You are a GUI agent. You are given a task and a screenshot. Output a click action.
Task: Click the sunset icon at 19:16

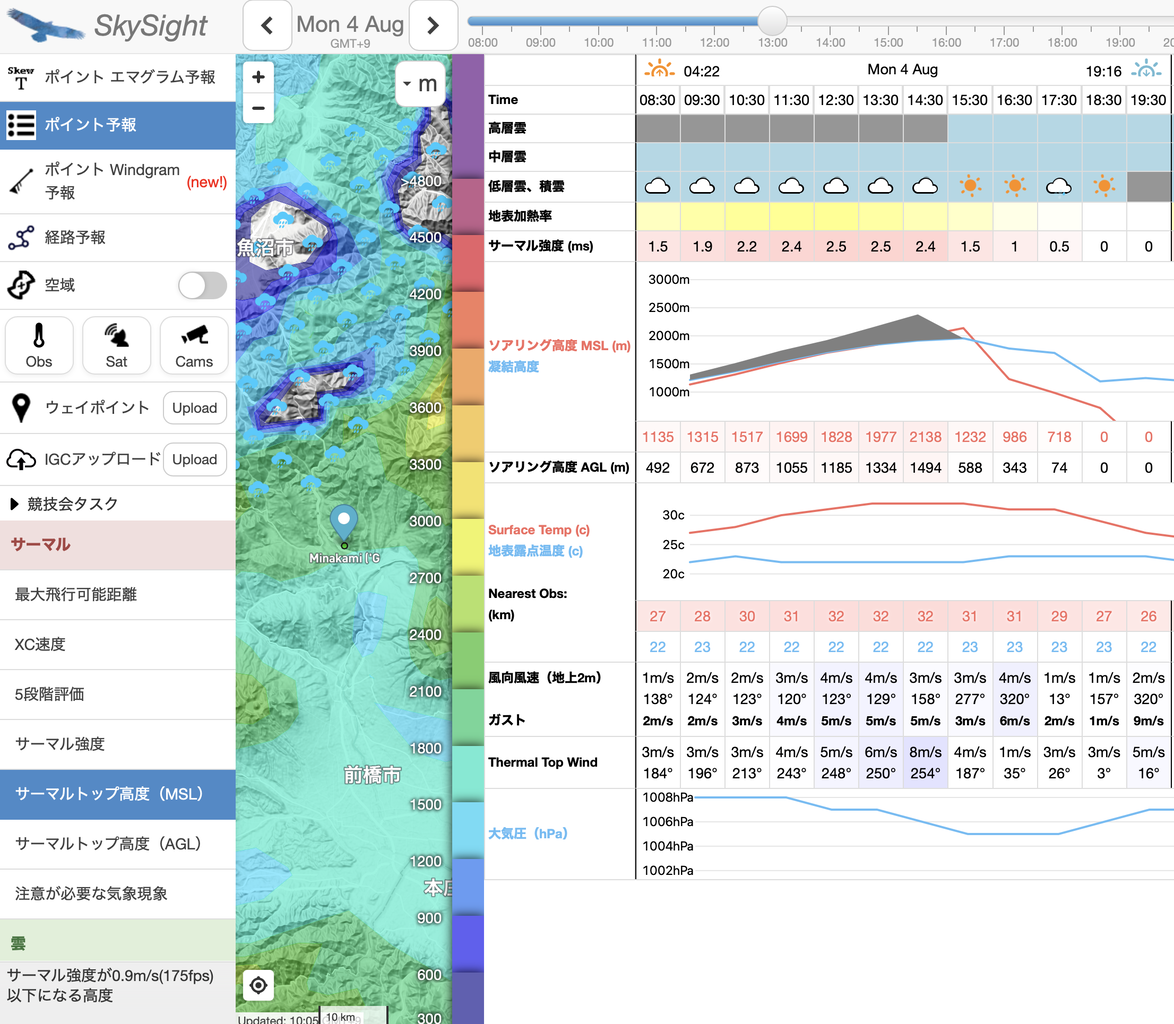point(1146,70)
